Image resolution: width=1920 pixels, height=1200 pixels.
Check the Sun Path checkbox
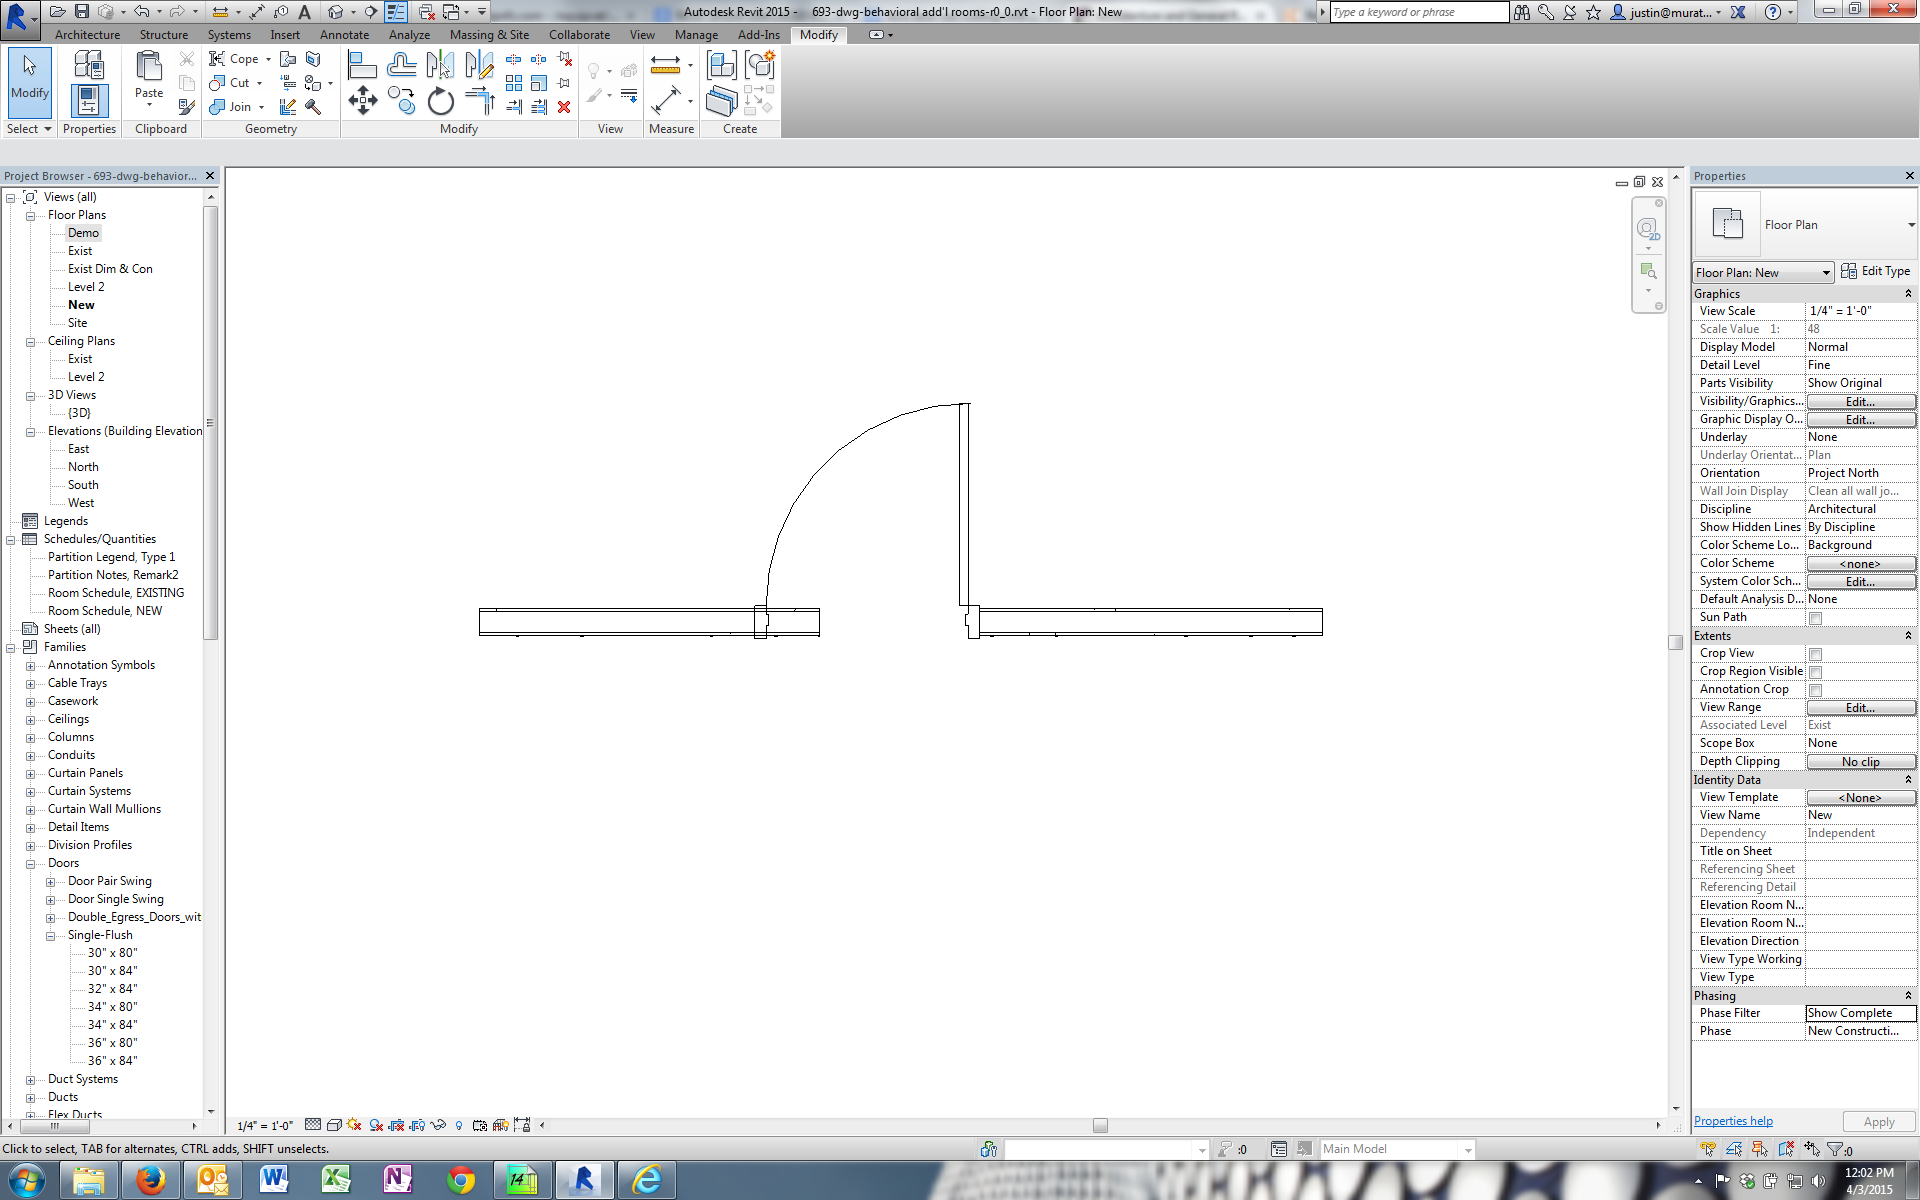tap(1815, 618)
